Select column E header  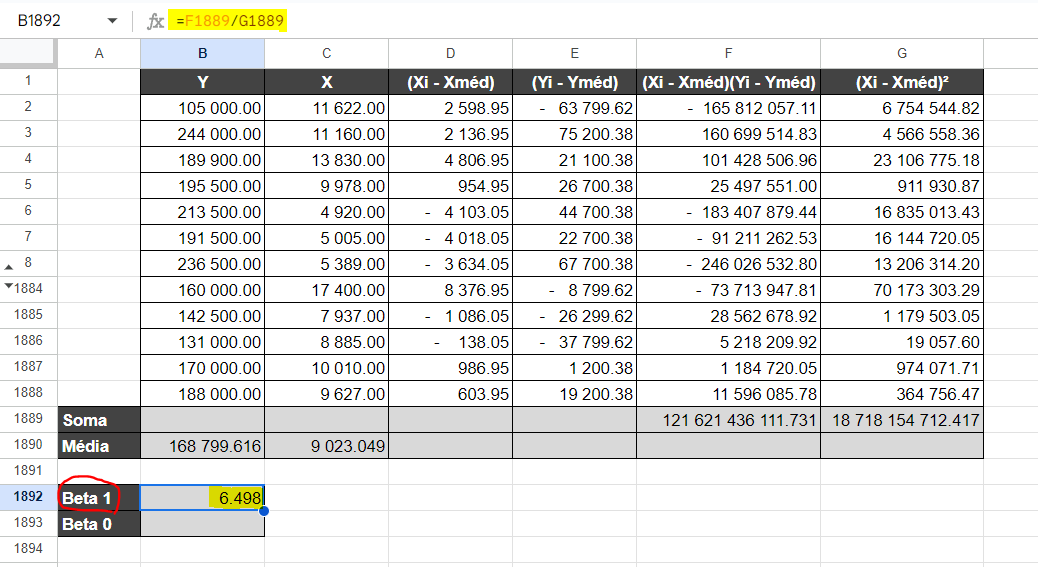point(575,54)
